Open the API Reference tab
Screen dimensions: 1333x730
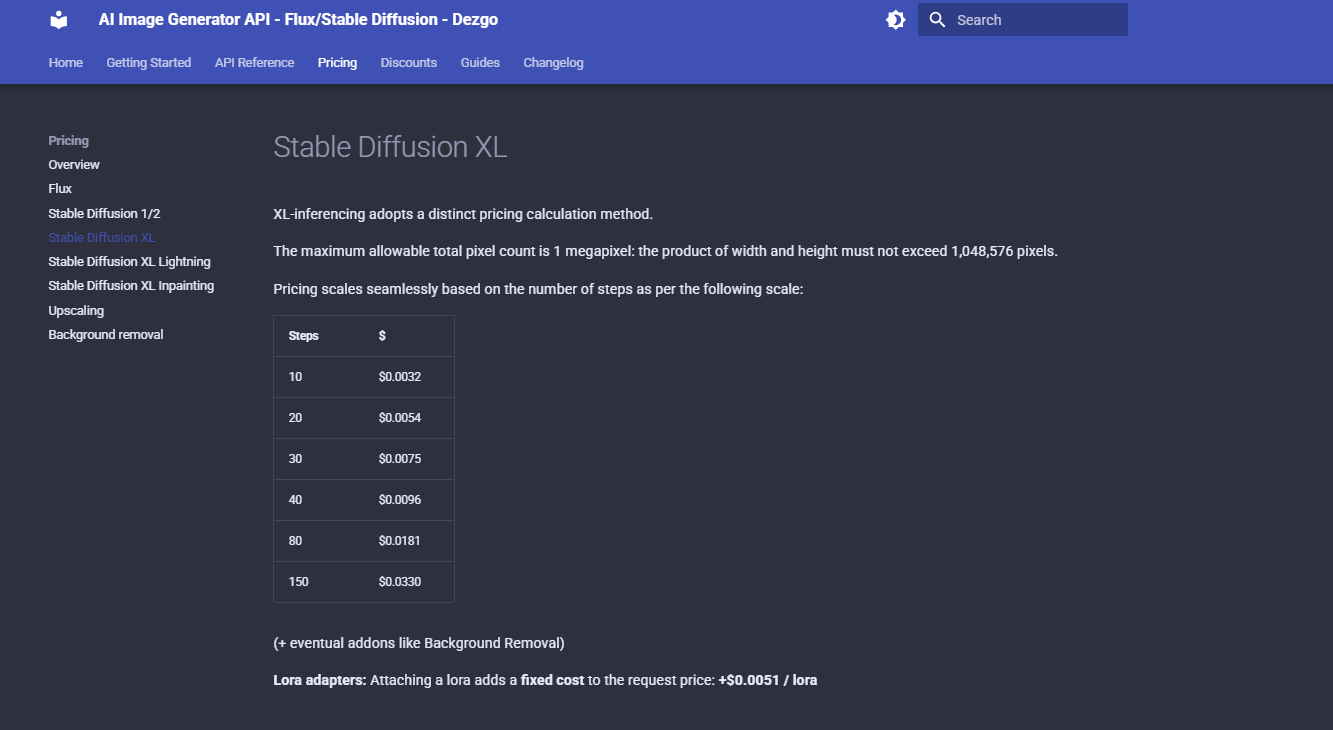(254, 63)
